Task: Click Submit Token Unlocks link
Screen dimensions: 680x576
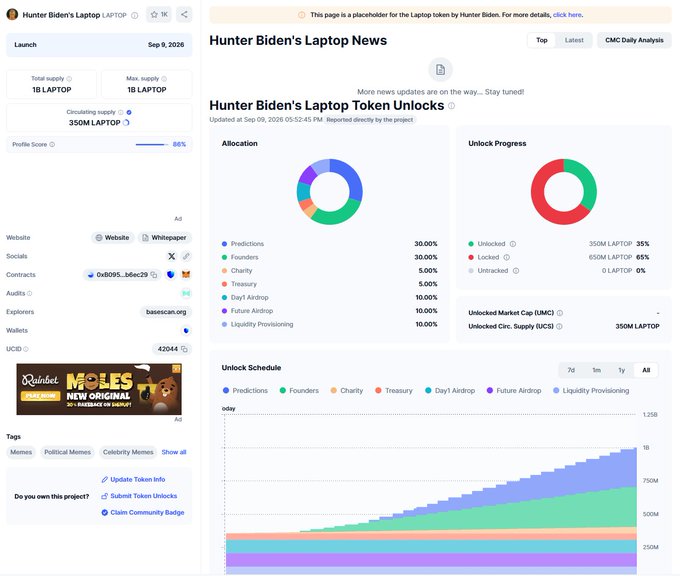Action: point(139,496)
